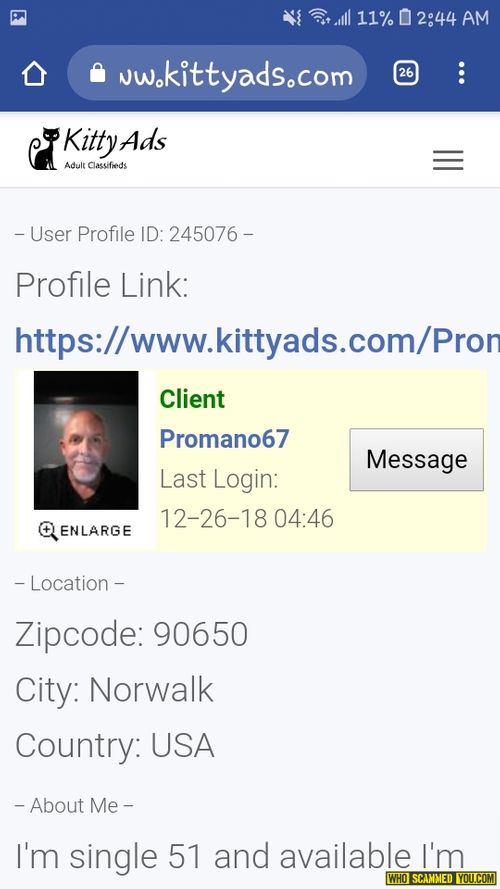Screen dimensions: 500x889
Task: Click the Message button
Action: click(x=417, y=459)
